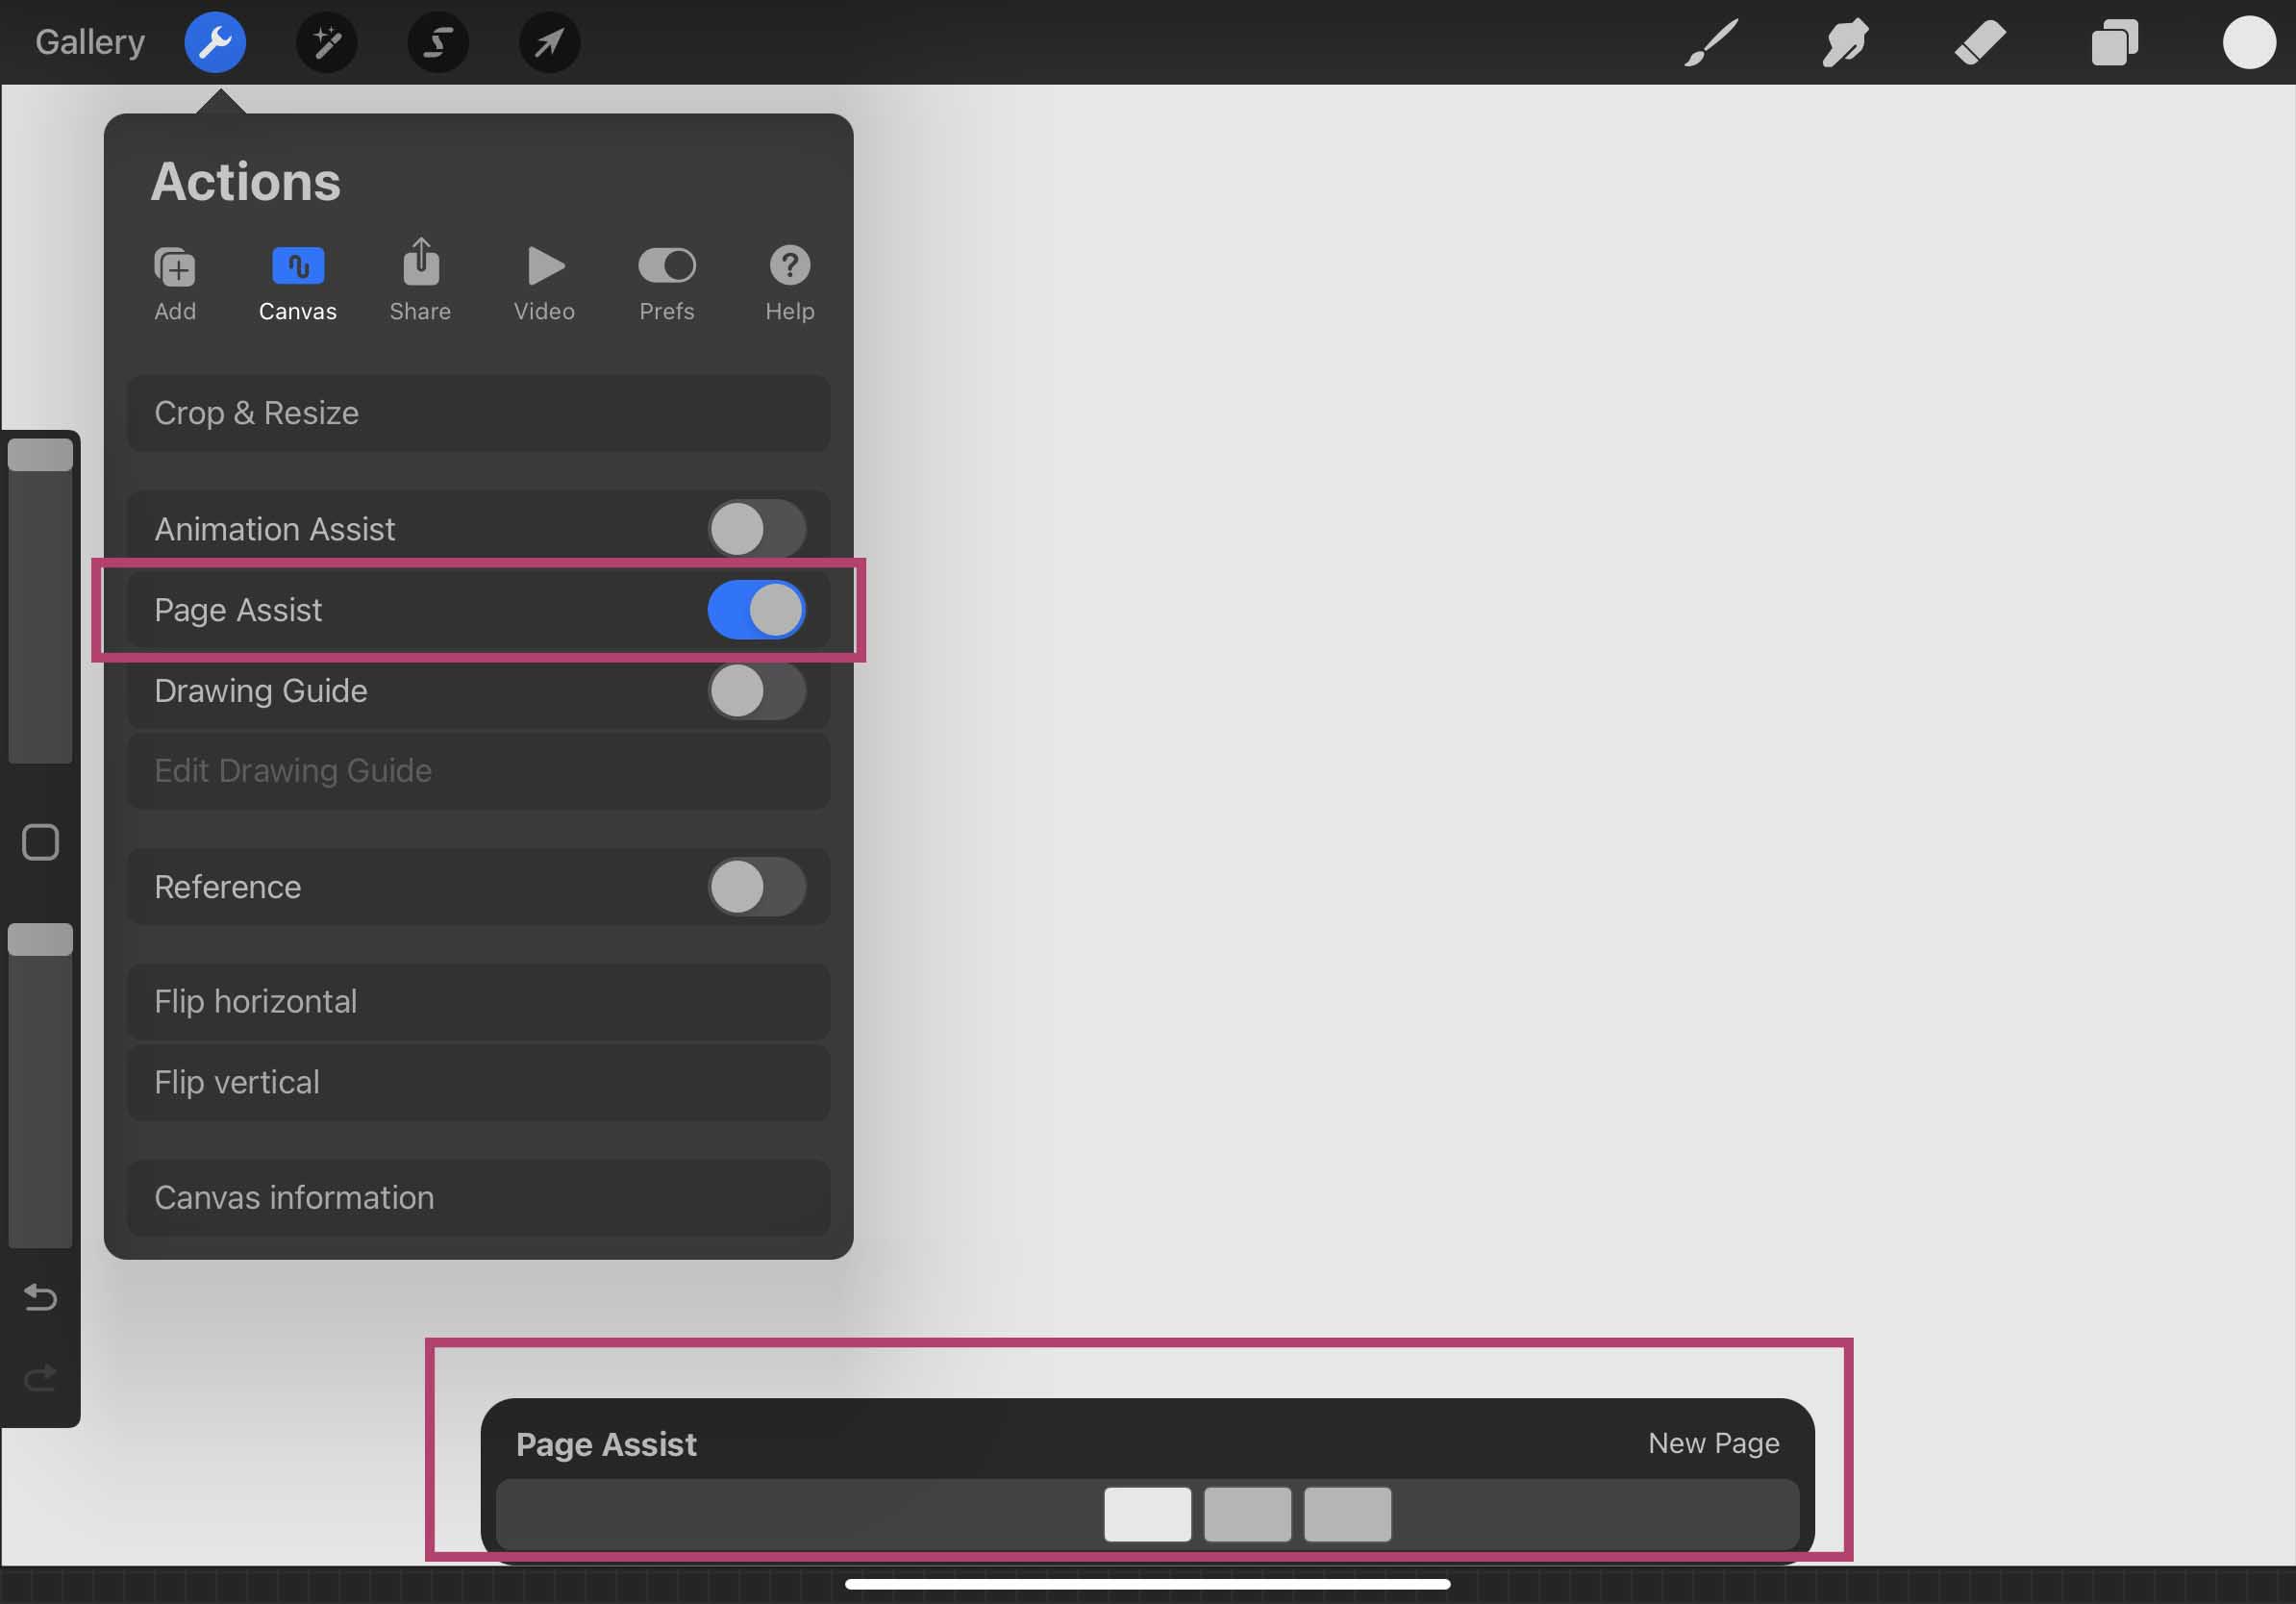The height and width of the screenshot is (1604, 2296).
Task: Tap the undo arrow in sidebar
Action: tap(40, 1297)
